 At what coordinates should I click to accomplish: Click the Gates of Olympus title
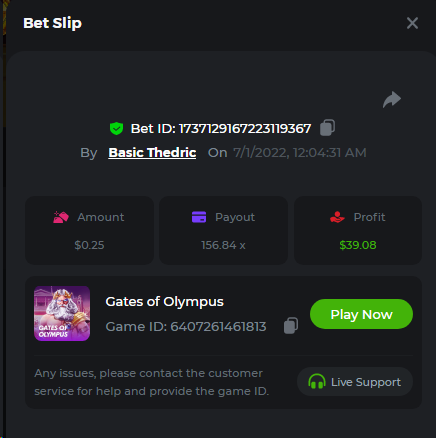pos(164,302)
